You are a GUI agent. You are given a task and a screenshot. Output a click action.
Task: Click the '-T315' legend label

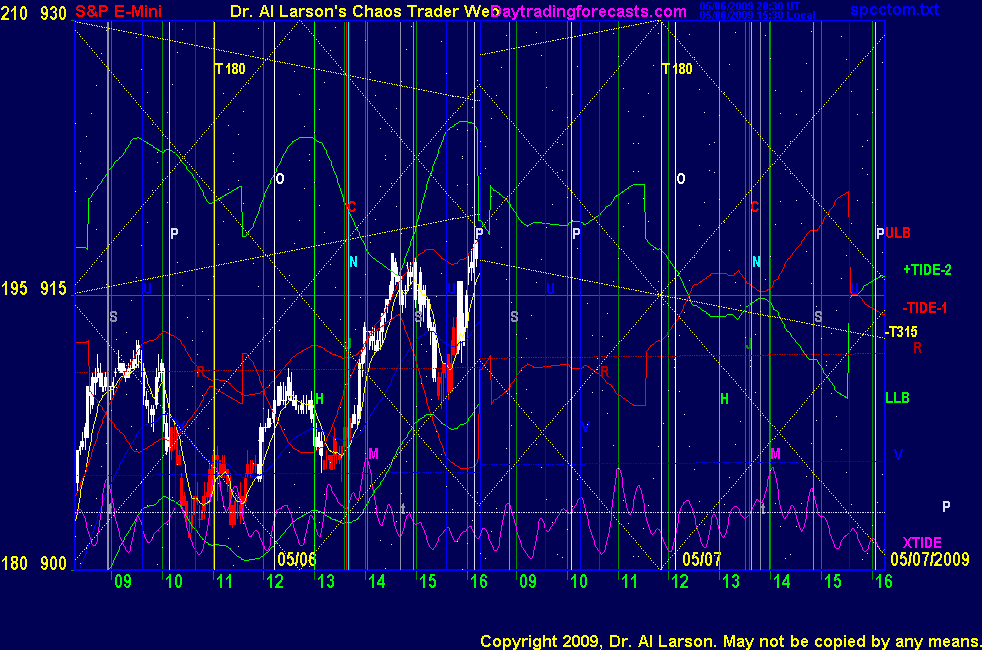tap(901, 332)
